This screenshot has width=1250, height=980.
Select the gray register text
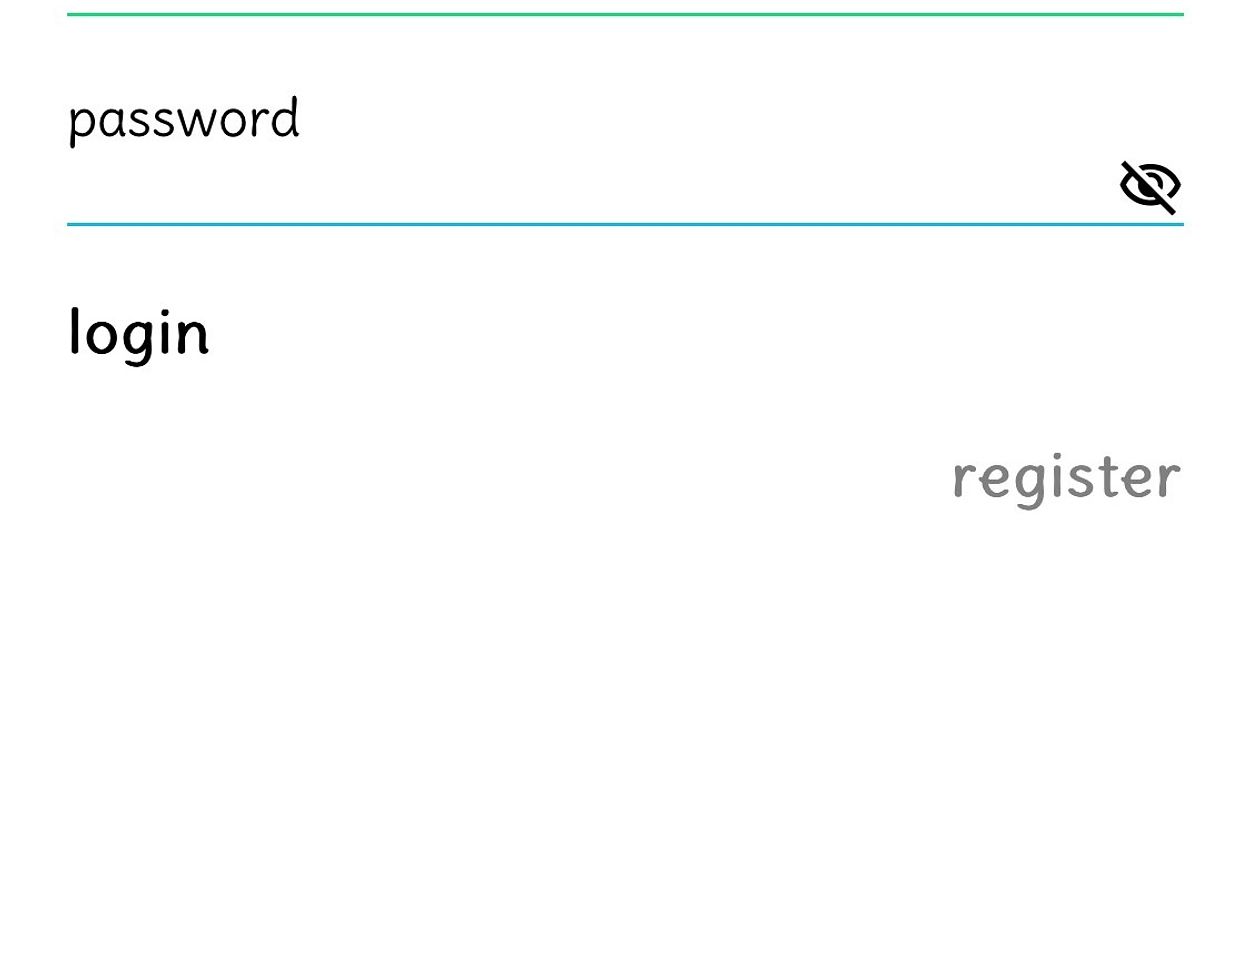point(1066,478)
